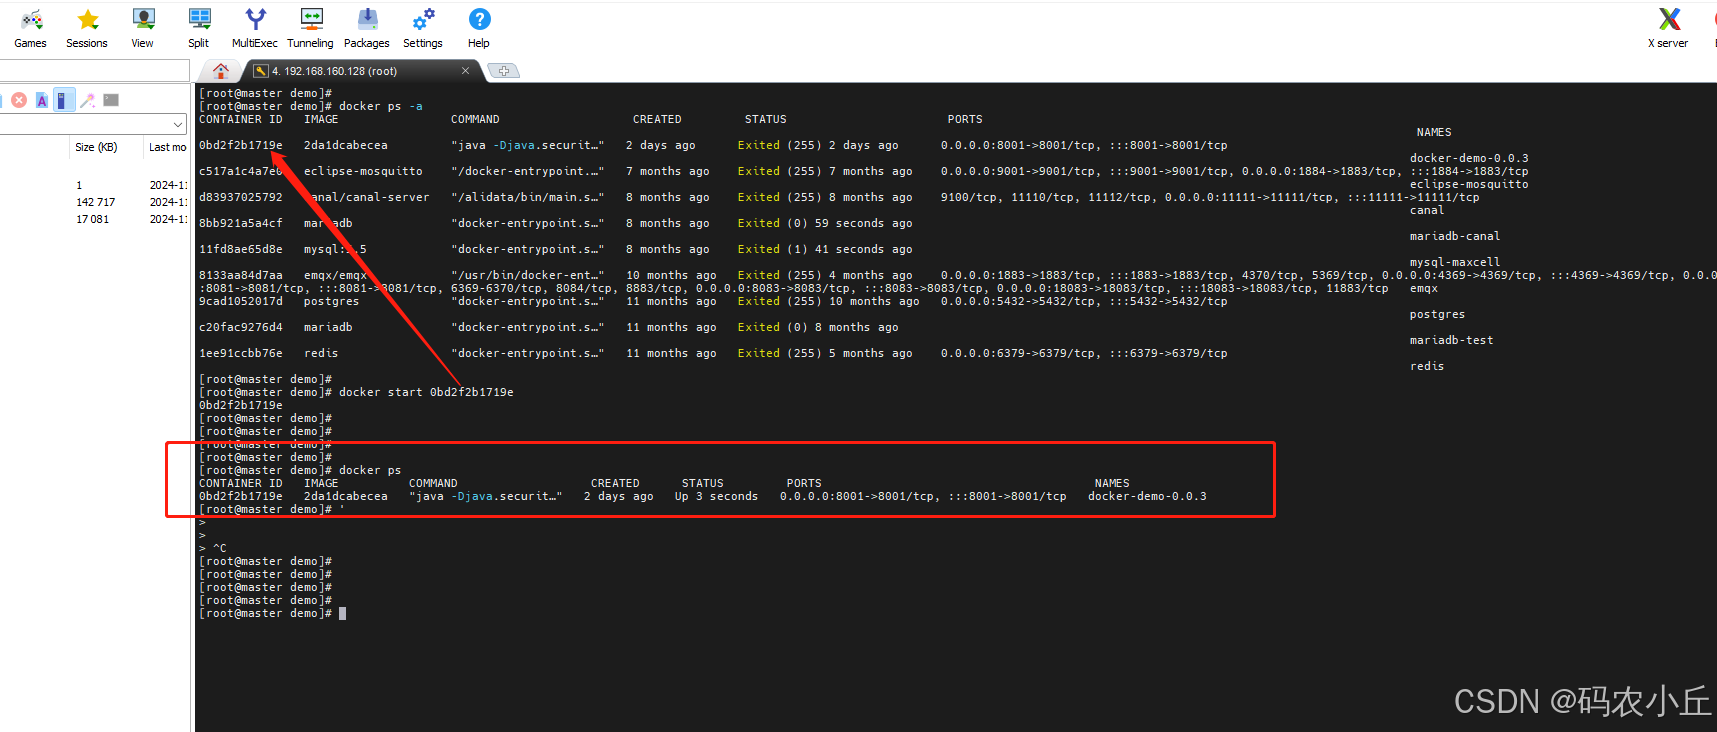This screenshot has width=1717, height=732.
Task: Click the 'docker start 0bd2f2b1719e' command line
Action: click(426, 392)
